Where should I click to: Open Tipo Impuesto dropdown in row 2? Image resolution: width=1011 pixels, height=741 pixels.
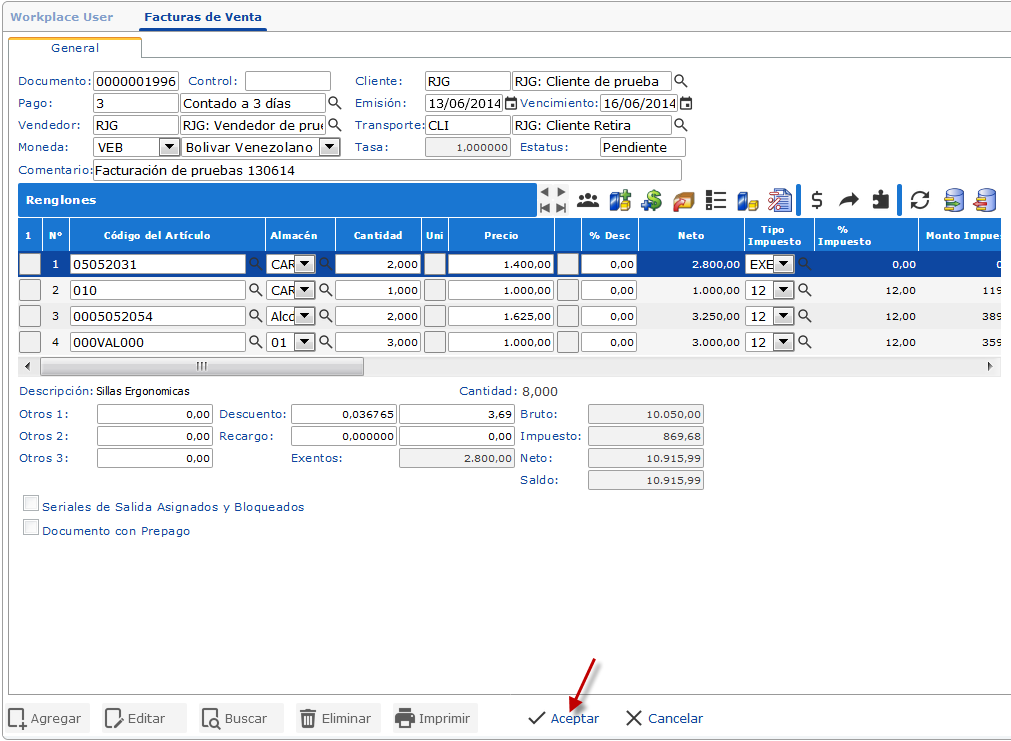click(783, 290)
